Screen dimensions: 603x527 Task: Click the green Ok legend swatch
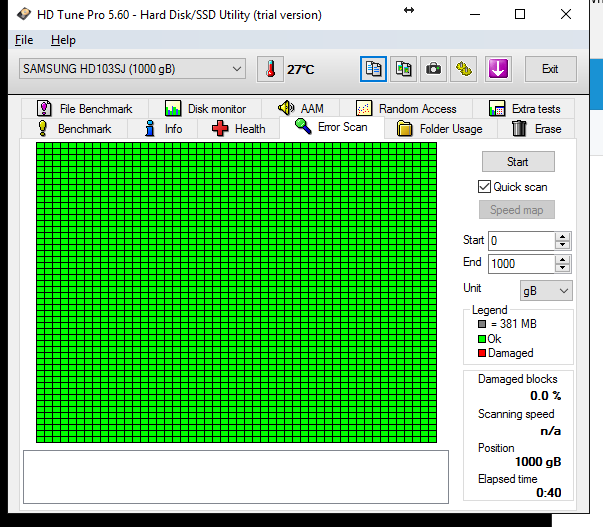pyautogui.click(x=482, y=339)
